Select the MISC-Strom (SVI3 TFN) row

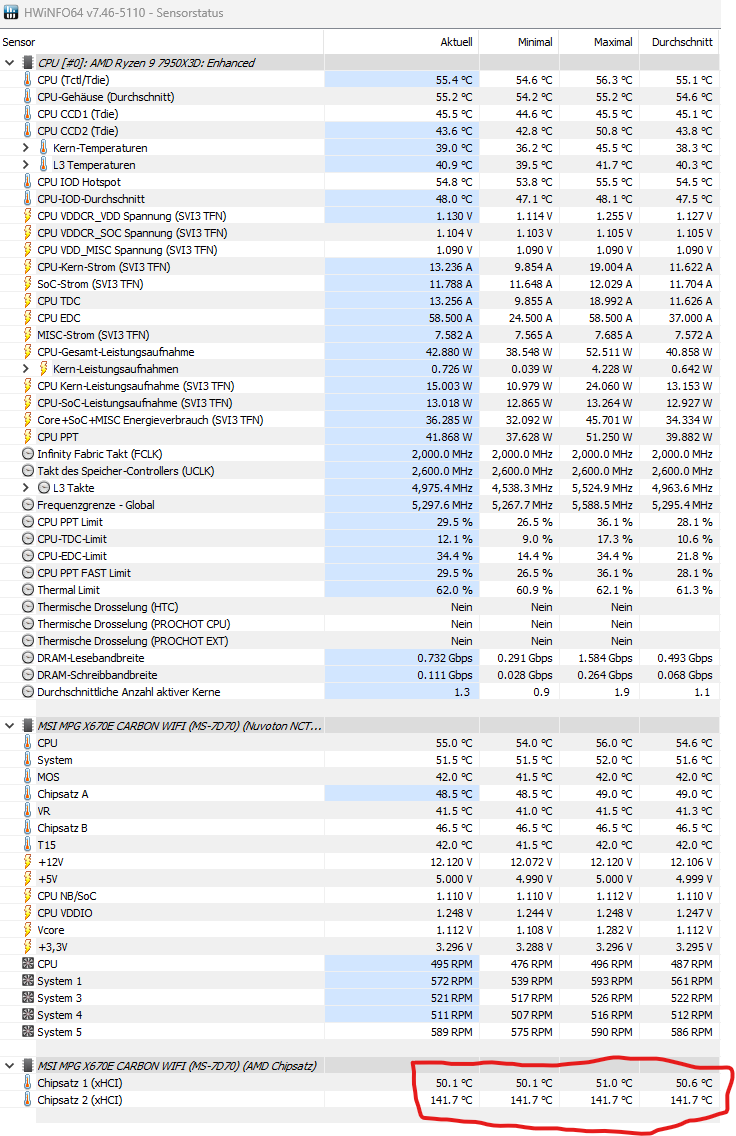[x=360, y=335]
